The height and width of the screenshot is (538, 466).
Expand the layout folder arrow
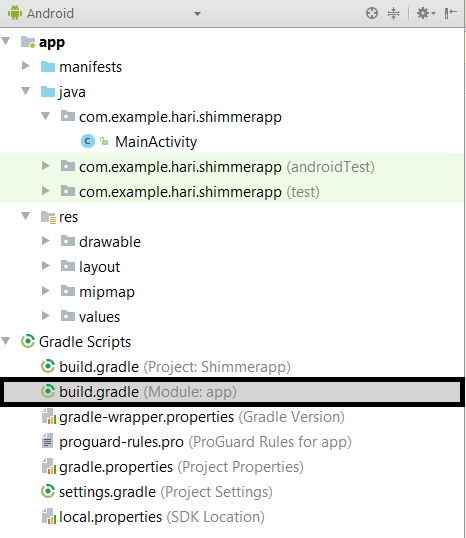coord(46,266)
